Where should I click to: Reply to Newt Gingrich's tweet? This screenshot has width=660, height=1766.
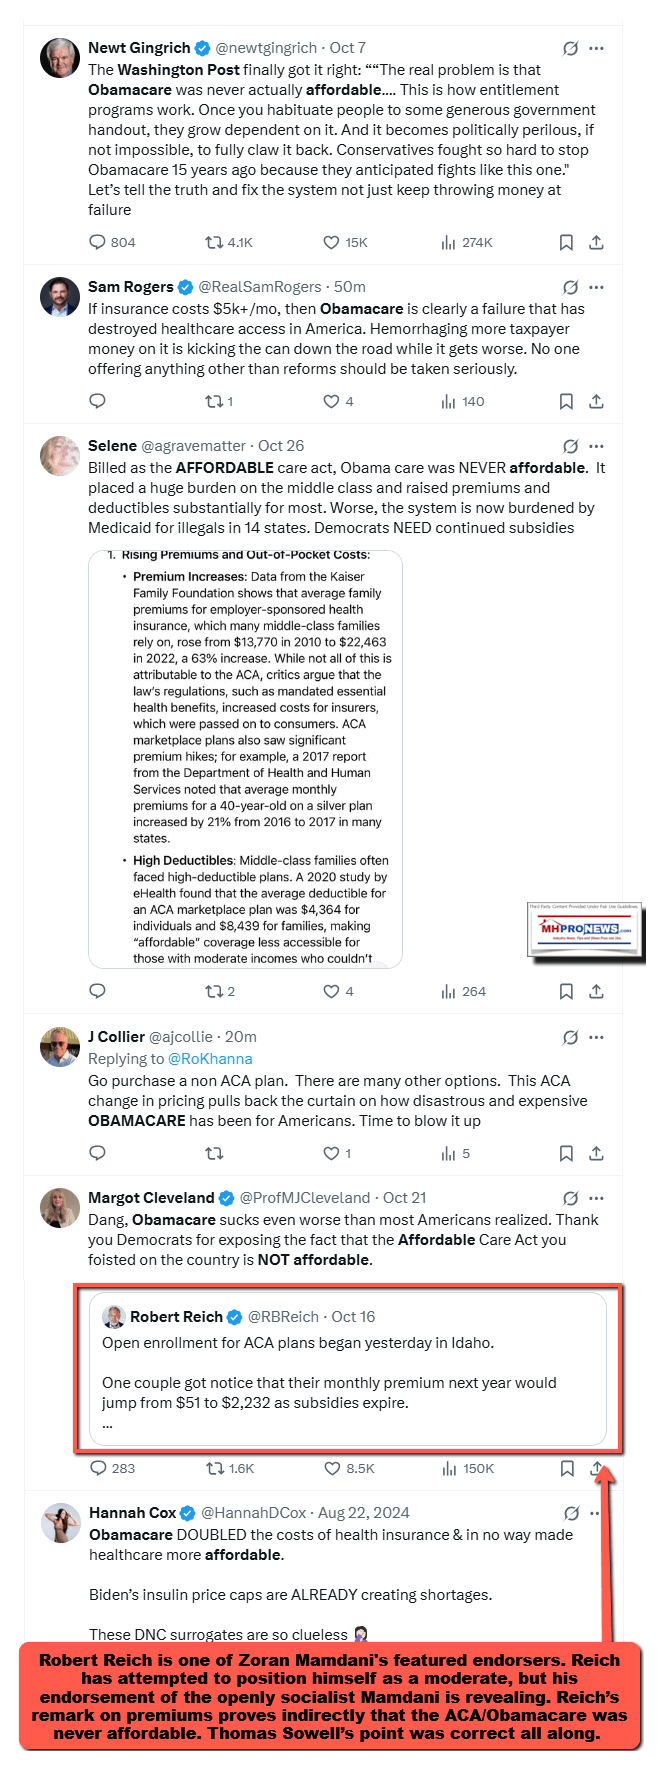(98, 242)
